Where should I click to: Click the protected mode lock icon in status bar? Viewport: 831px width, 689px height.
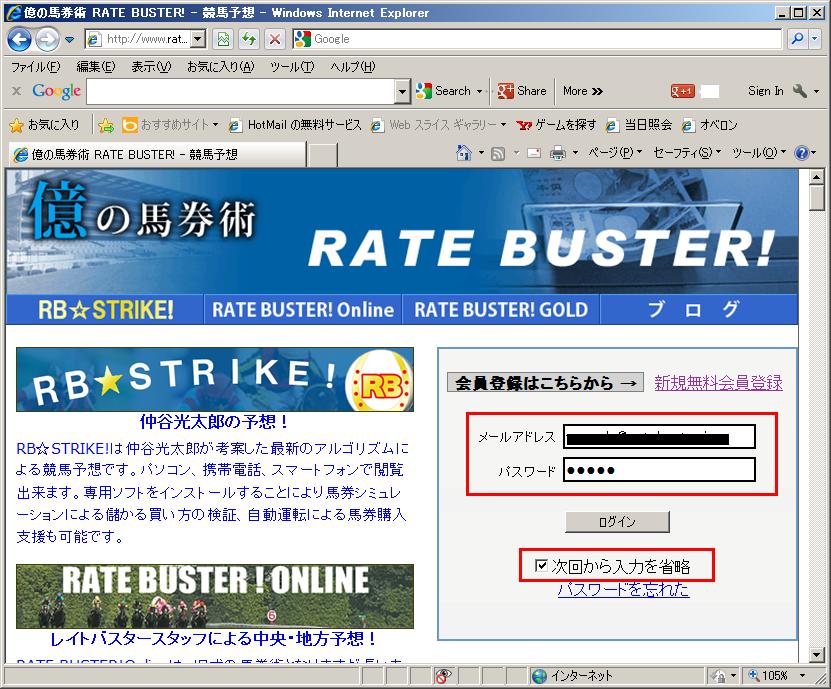point(720,676)
